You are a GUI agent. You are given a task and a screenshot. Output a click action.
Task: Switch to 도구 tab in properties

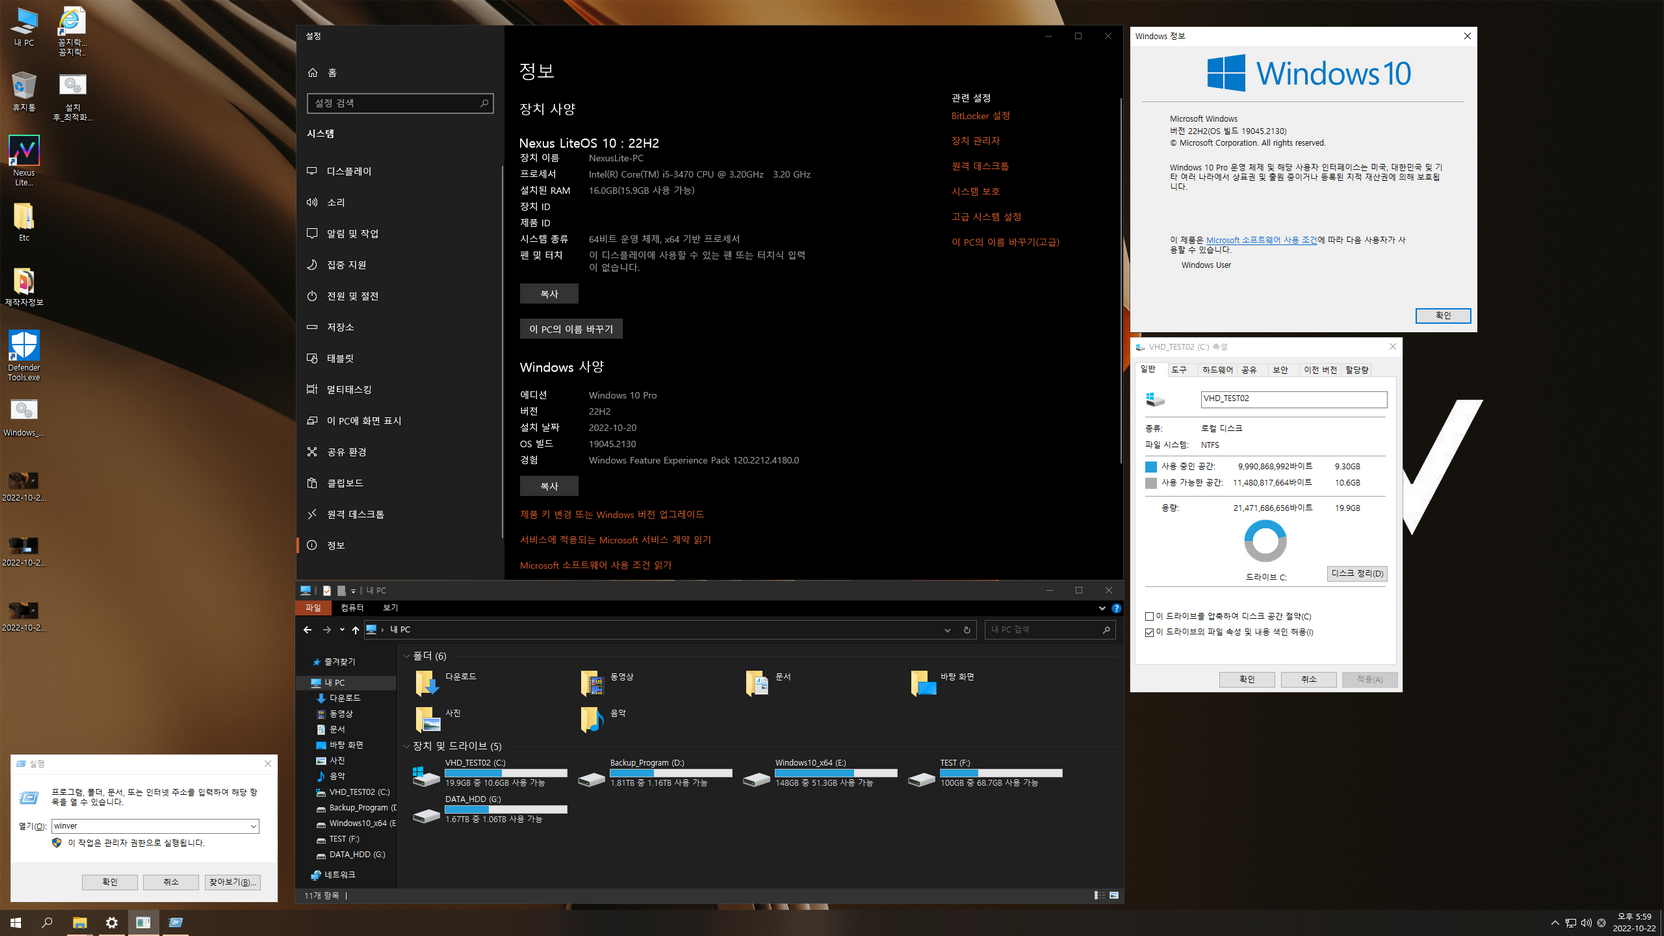click(x=1179, y=370)
